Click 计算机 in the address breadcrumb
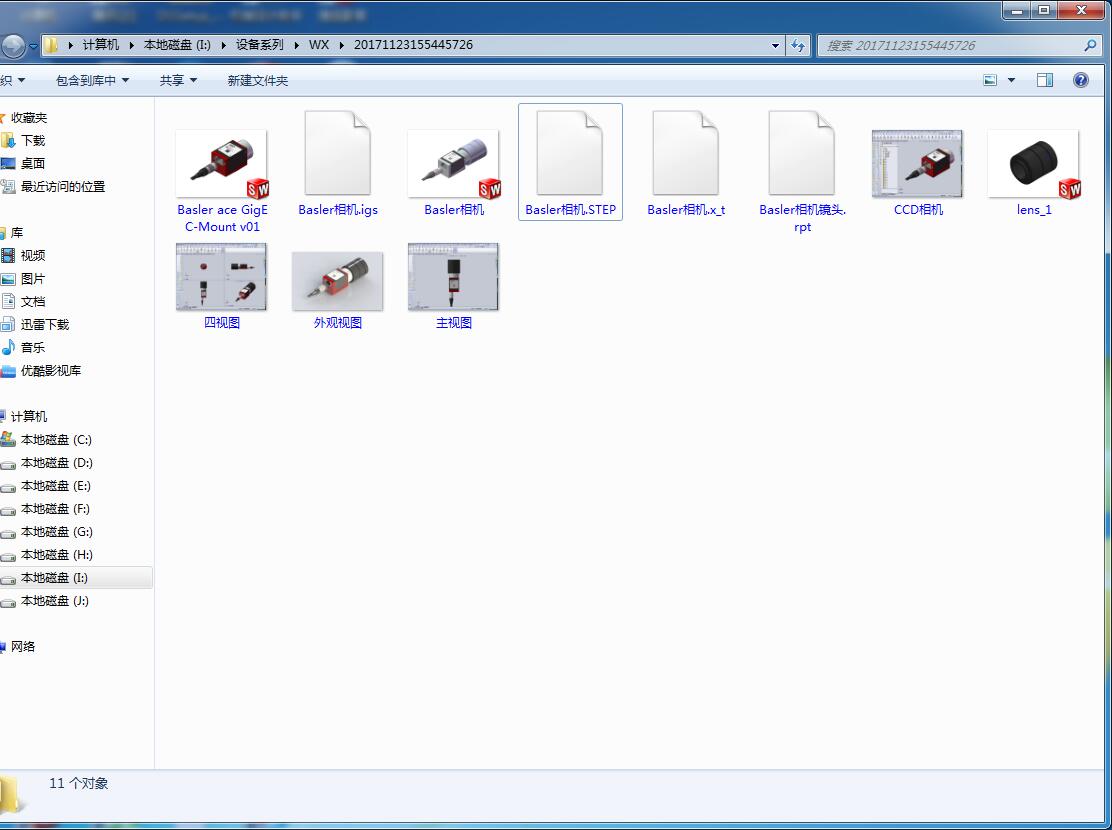The width and height of the screenshot is (1112, 830). (x=101, y=45)
